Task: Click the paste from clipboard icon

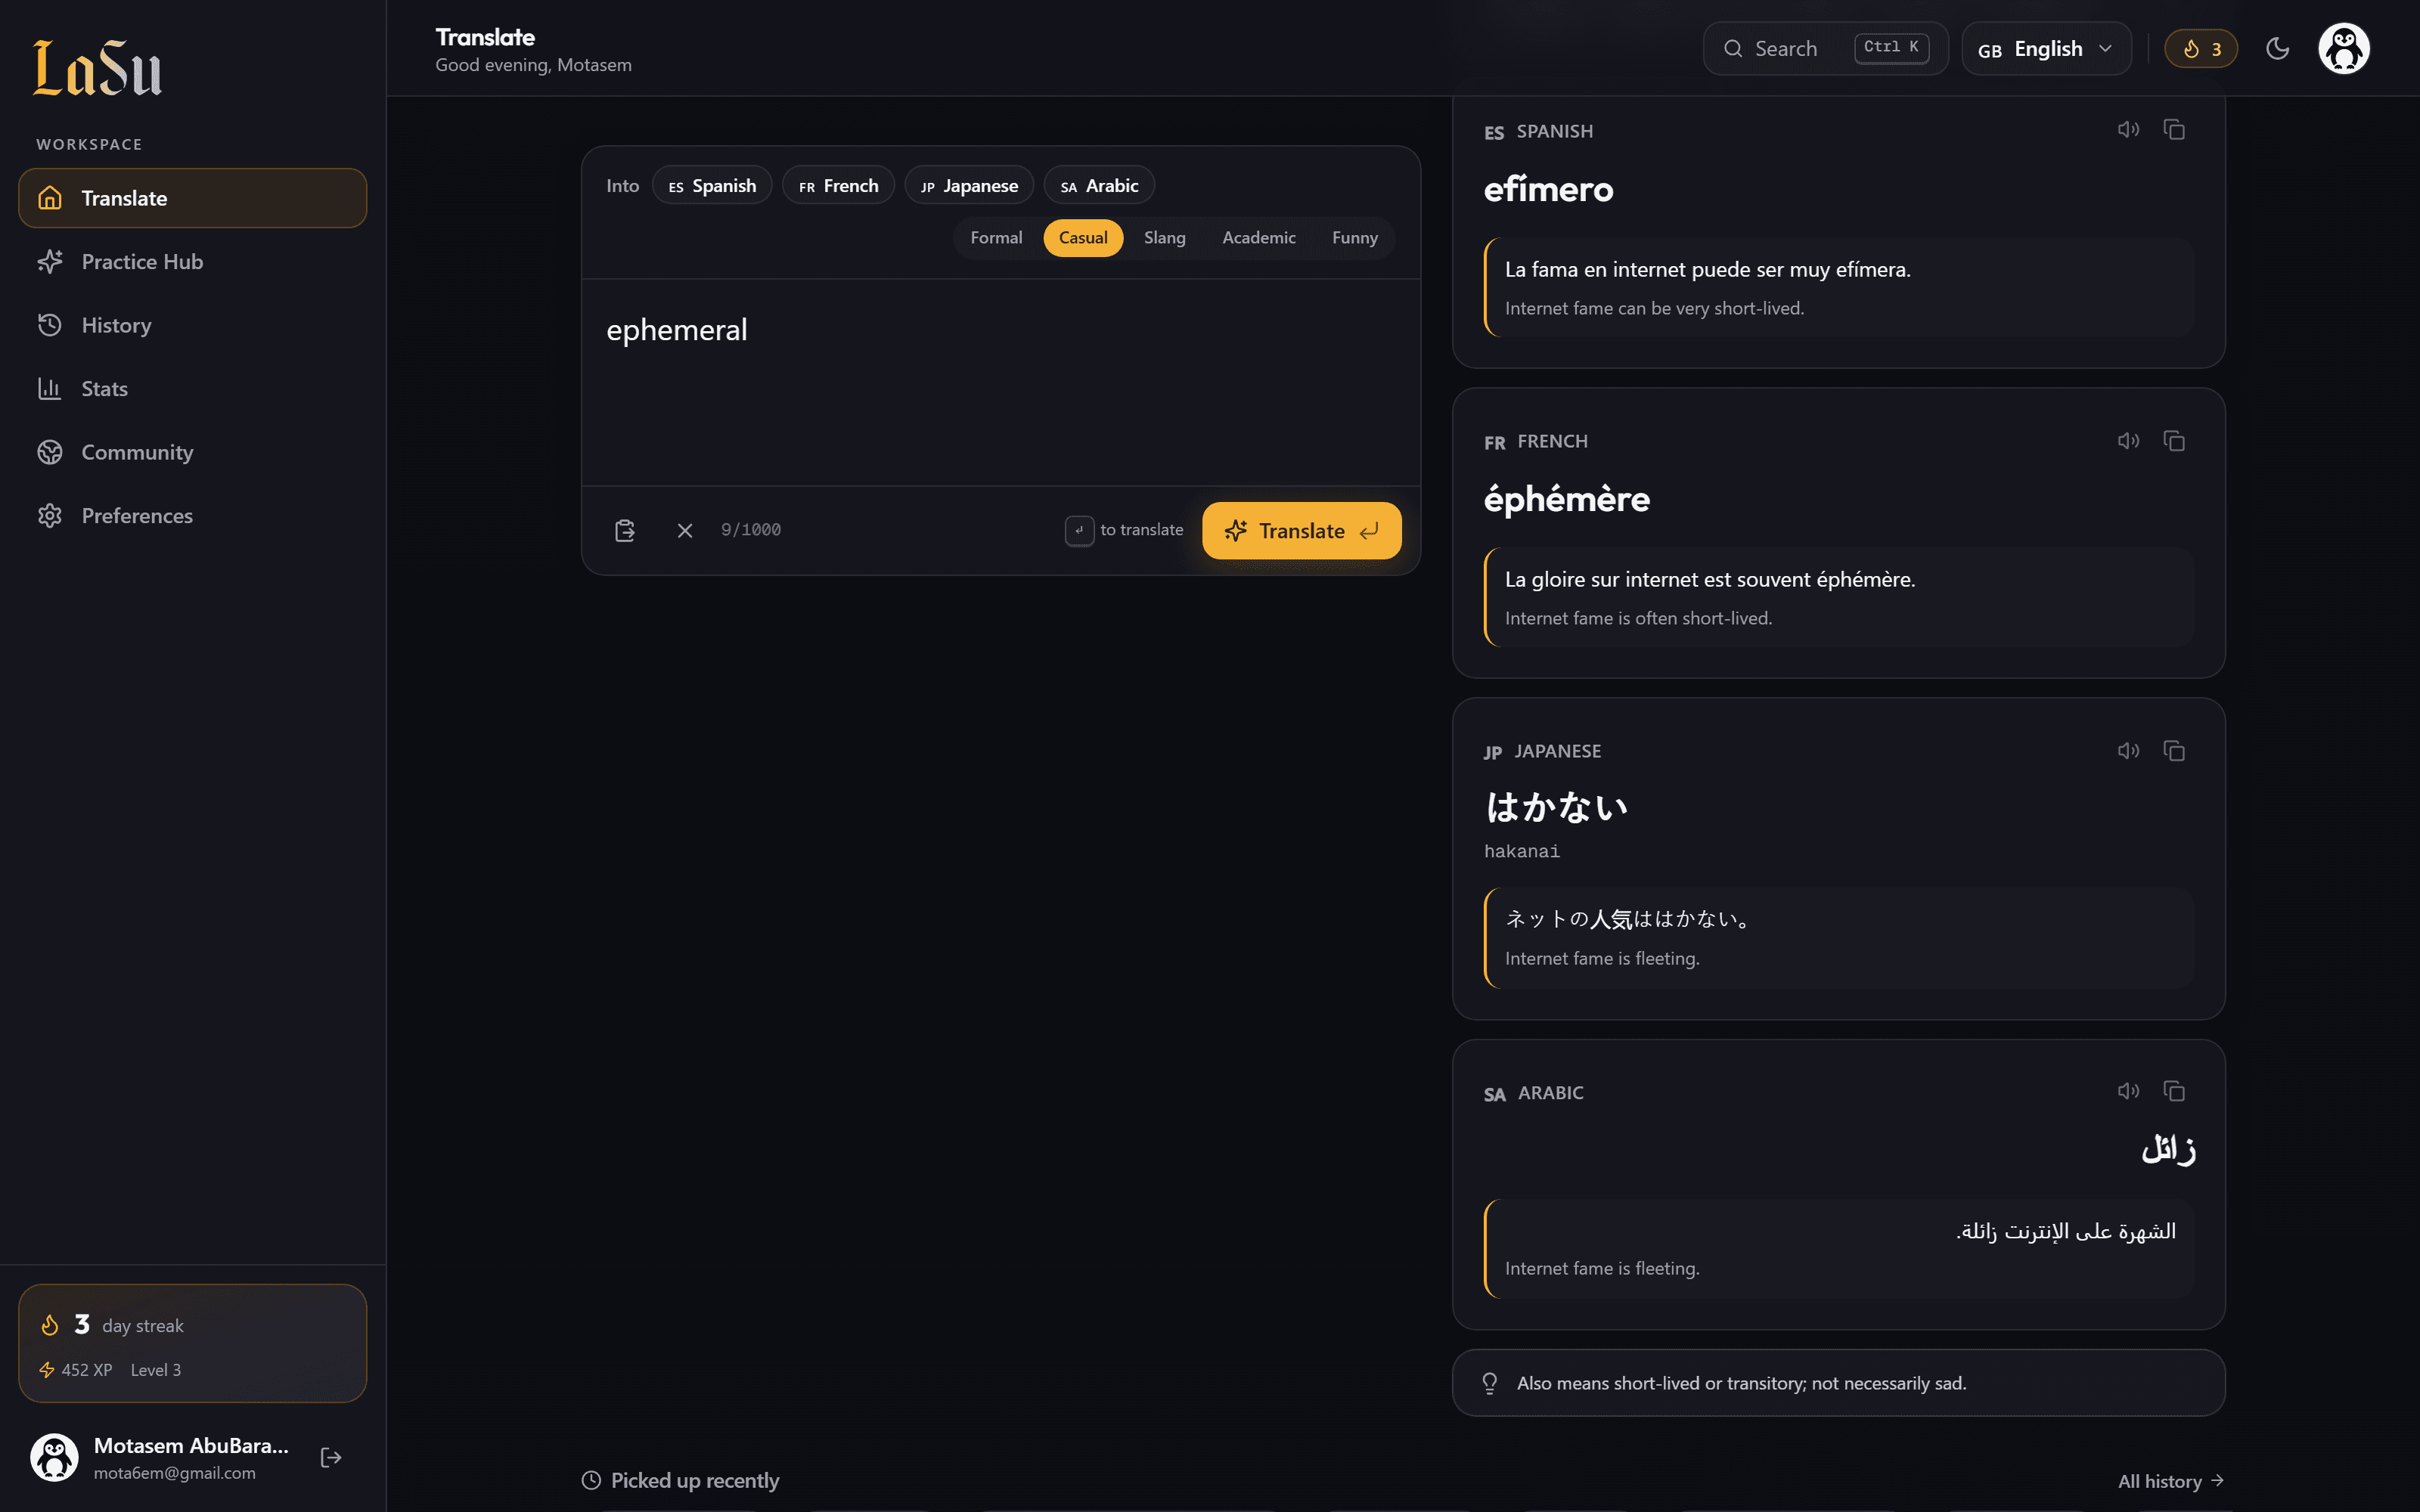Action: pyautogui.click(x=625, y=530)
